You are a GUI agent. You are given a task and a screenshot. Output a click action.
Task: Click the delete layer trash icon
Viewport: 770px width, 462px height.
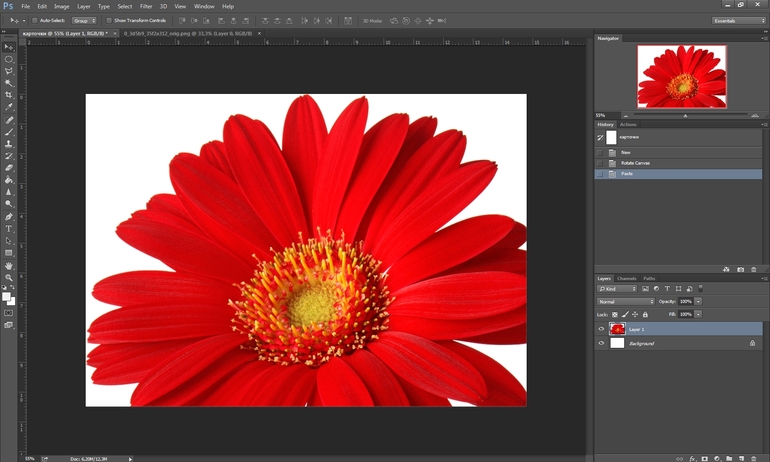tap(753, 458)
